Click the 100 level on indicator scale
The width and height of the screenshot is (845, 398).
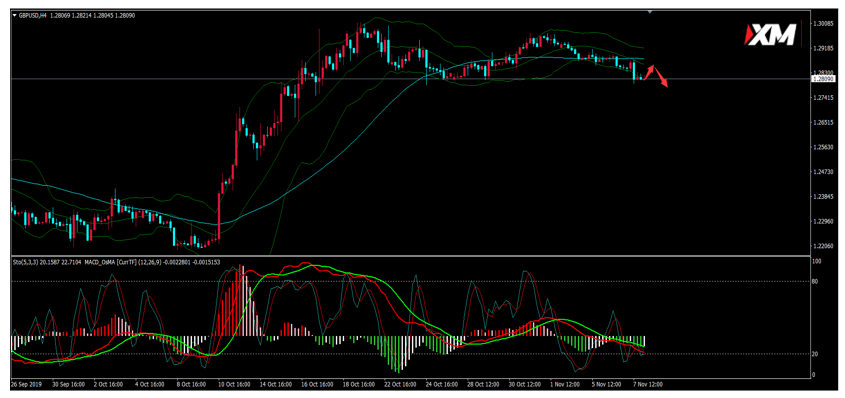[x=816, y=261]
